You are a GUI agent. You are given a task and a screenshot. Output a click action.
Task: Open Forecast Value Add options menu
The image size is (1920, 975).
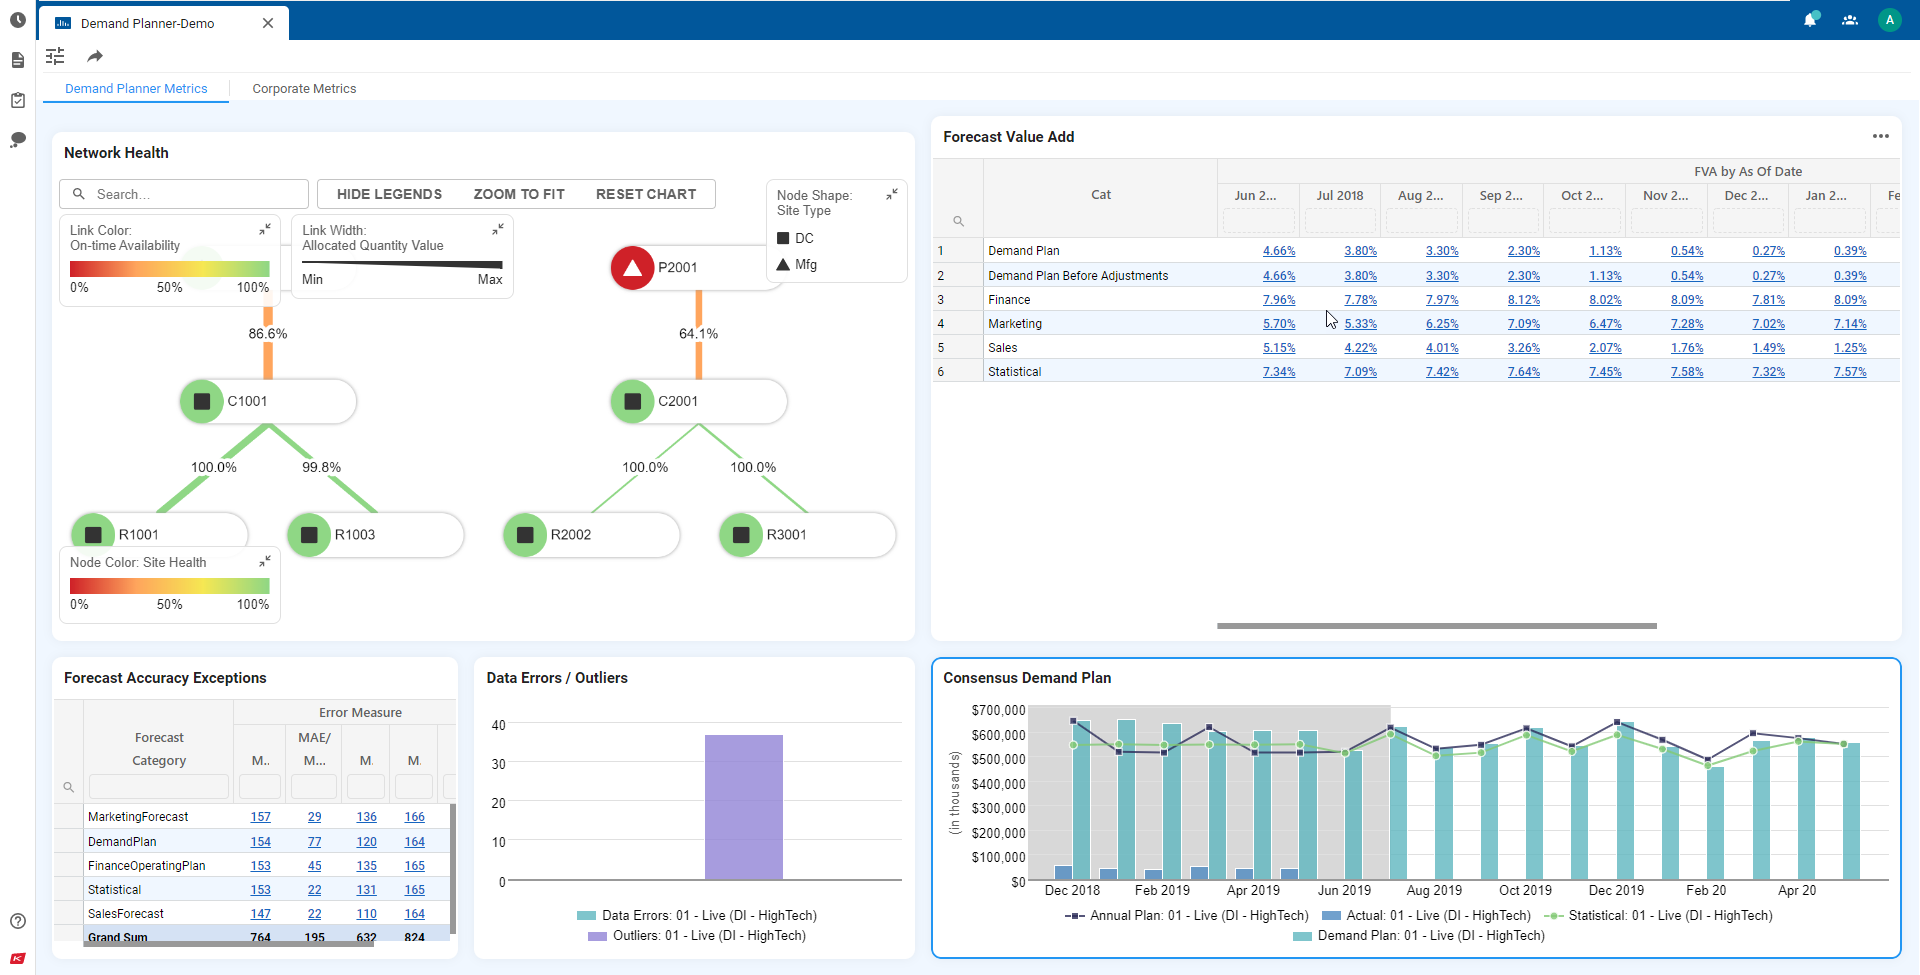pyautogui.click(x=1880, y=137)
